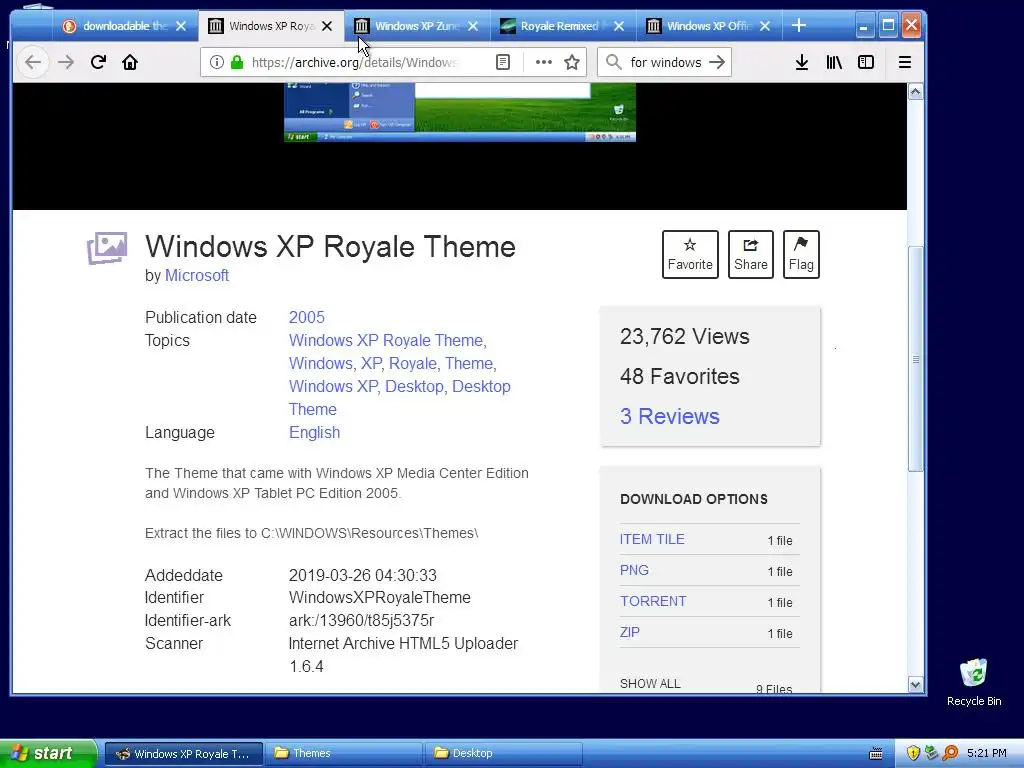This screenshot has height=768, width=1024.
Task: Download the PNG file
Action: (x=634, y=570)
